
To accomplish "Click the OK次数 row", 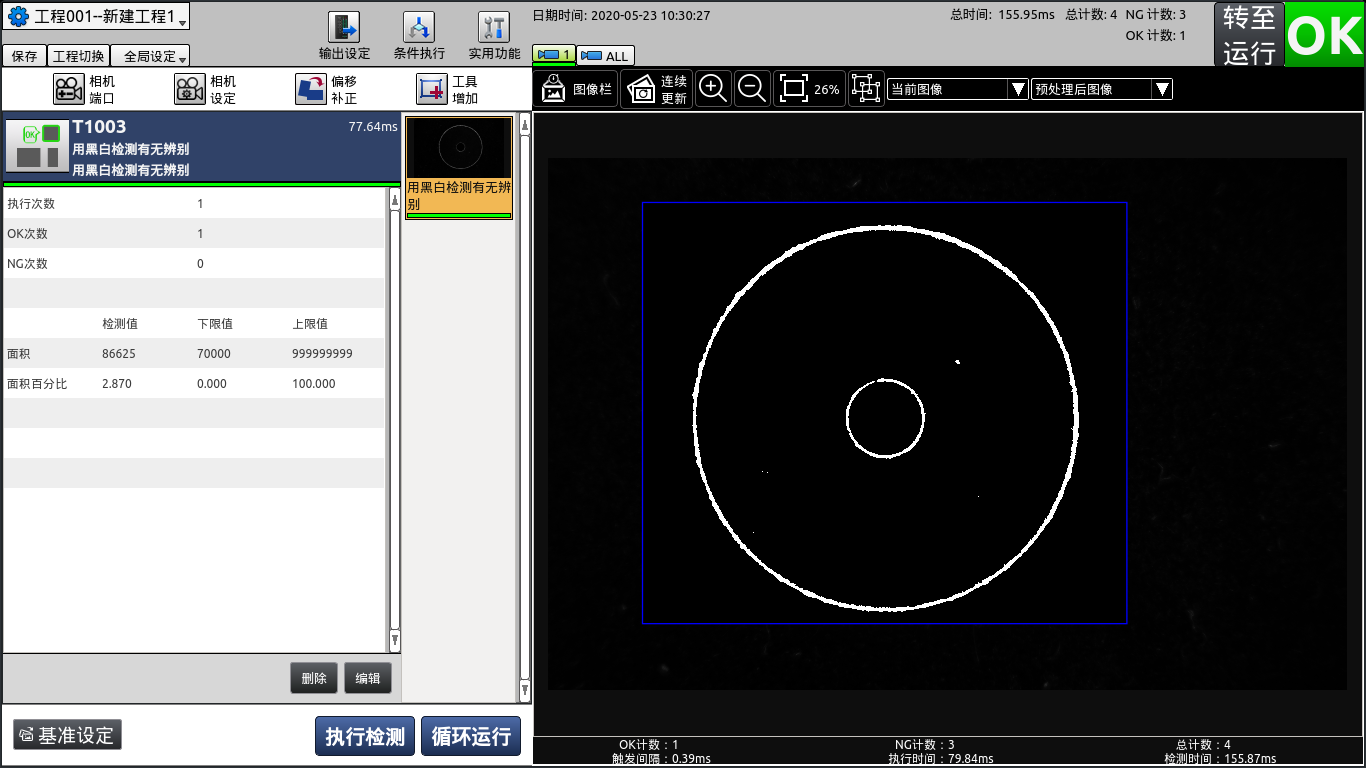I will pyautogui.click(x=194, y=233).
